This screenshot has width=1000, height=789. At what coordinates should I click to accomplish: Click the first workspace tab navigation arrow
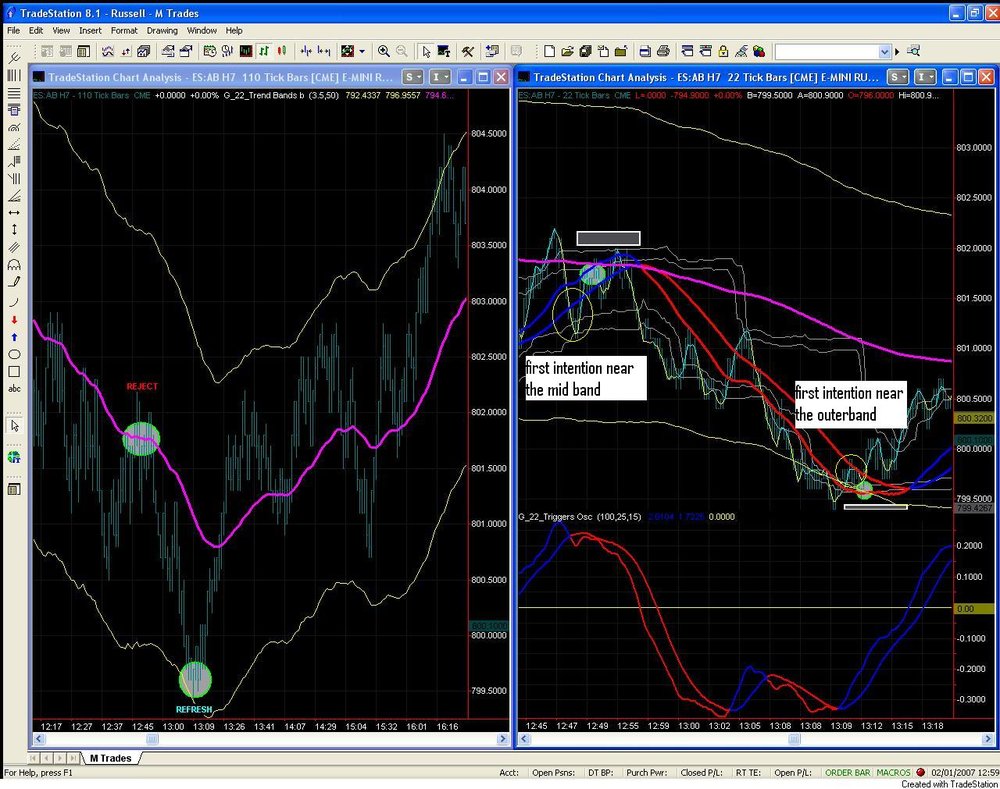coord(34,758)
